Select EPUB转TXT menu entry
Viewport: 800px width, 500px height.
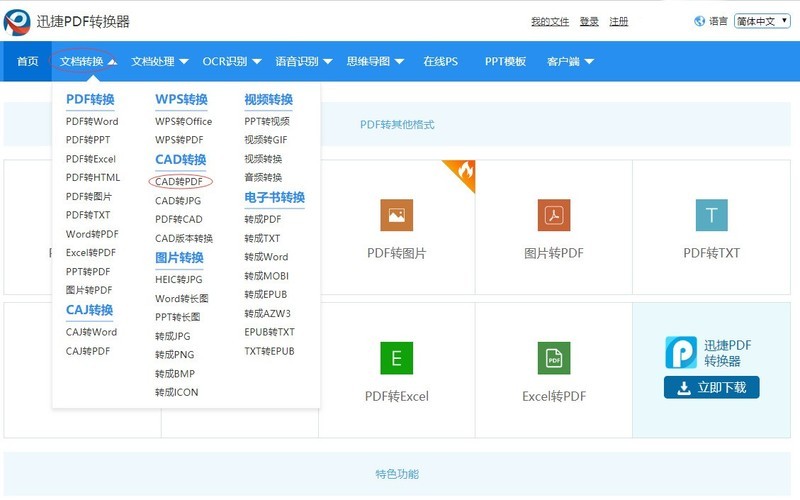click(269, 332)
